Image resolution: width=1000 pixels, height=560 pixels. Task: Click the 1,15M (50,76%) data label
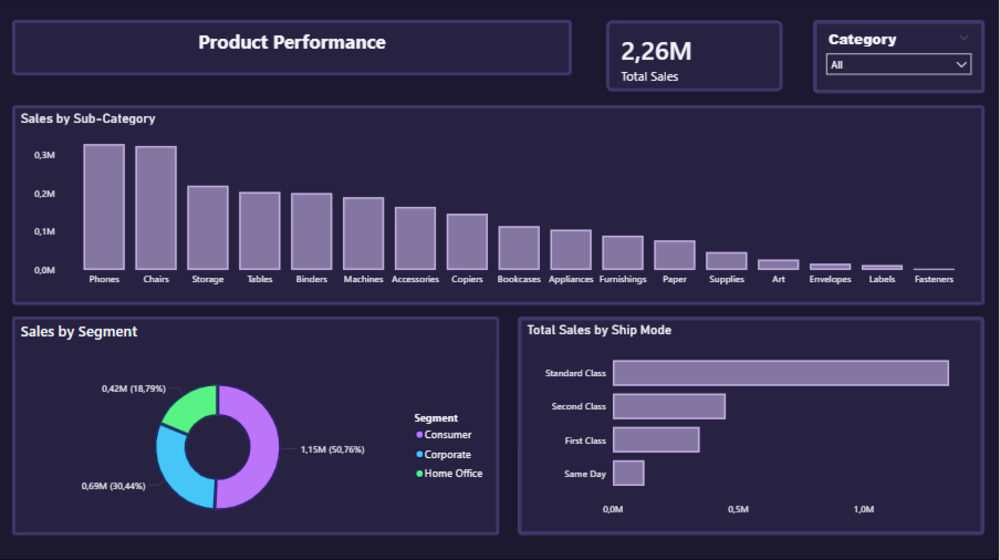pyautogui.click(x=332, y=450)
